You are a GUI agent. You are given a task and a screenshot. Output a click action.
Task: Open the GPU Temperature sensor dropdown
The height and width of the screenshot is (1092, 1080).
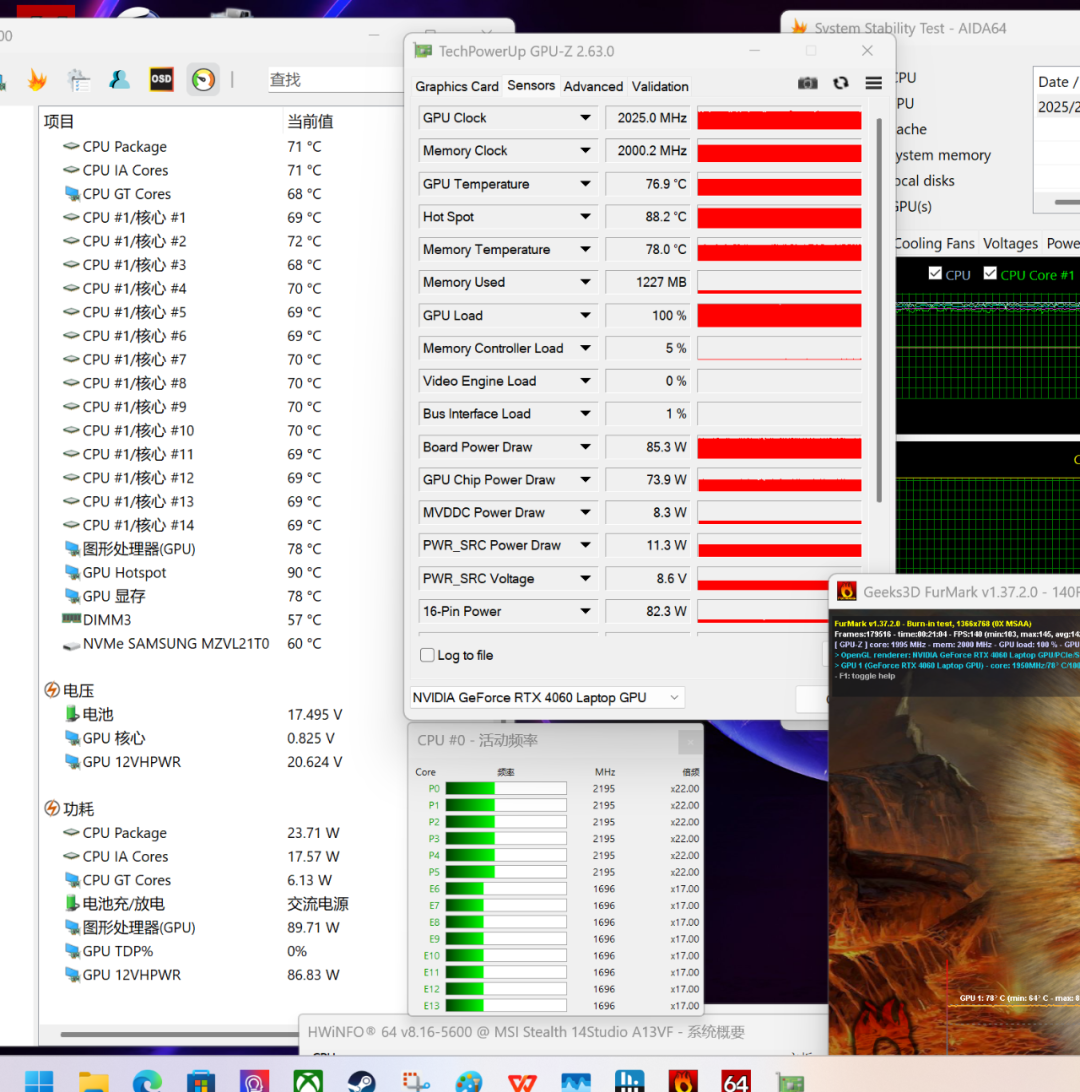pos(586,184)
